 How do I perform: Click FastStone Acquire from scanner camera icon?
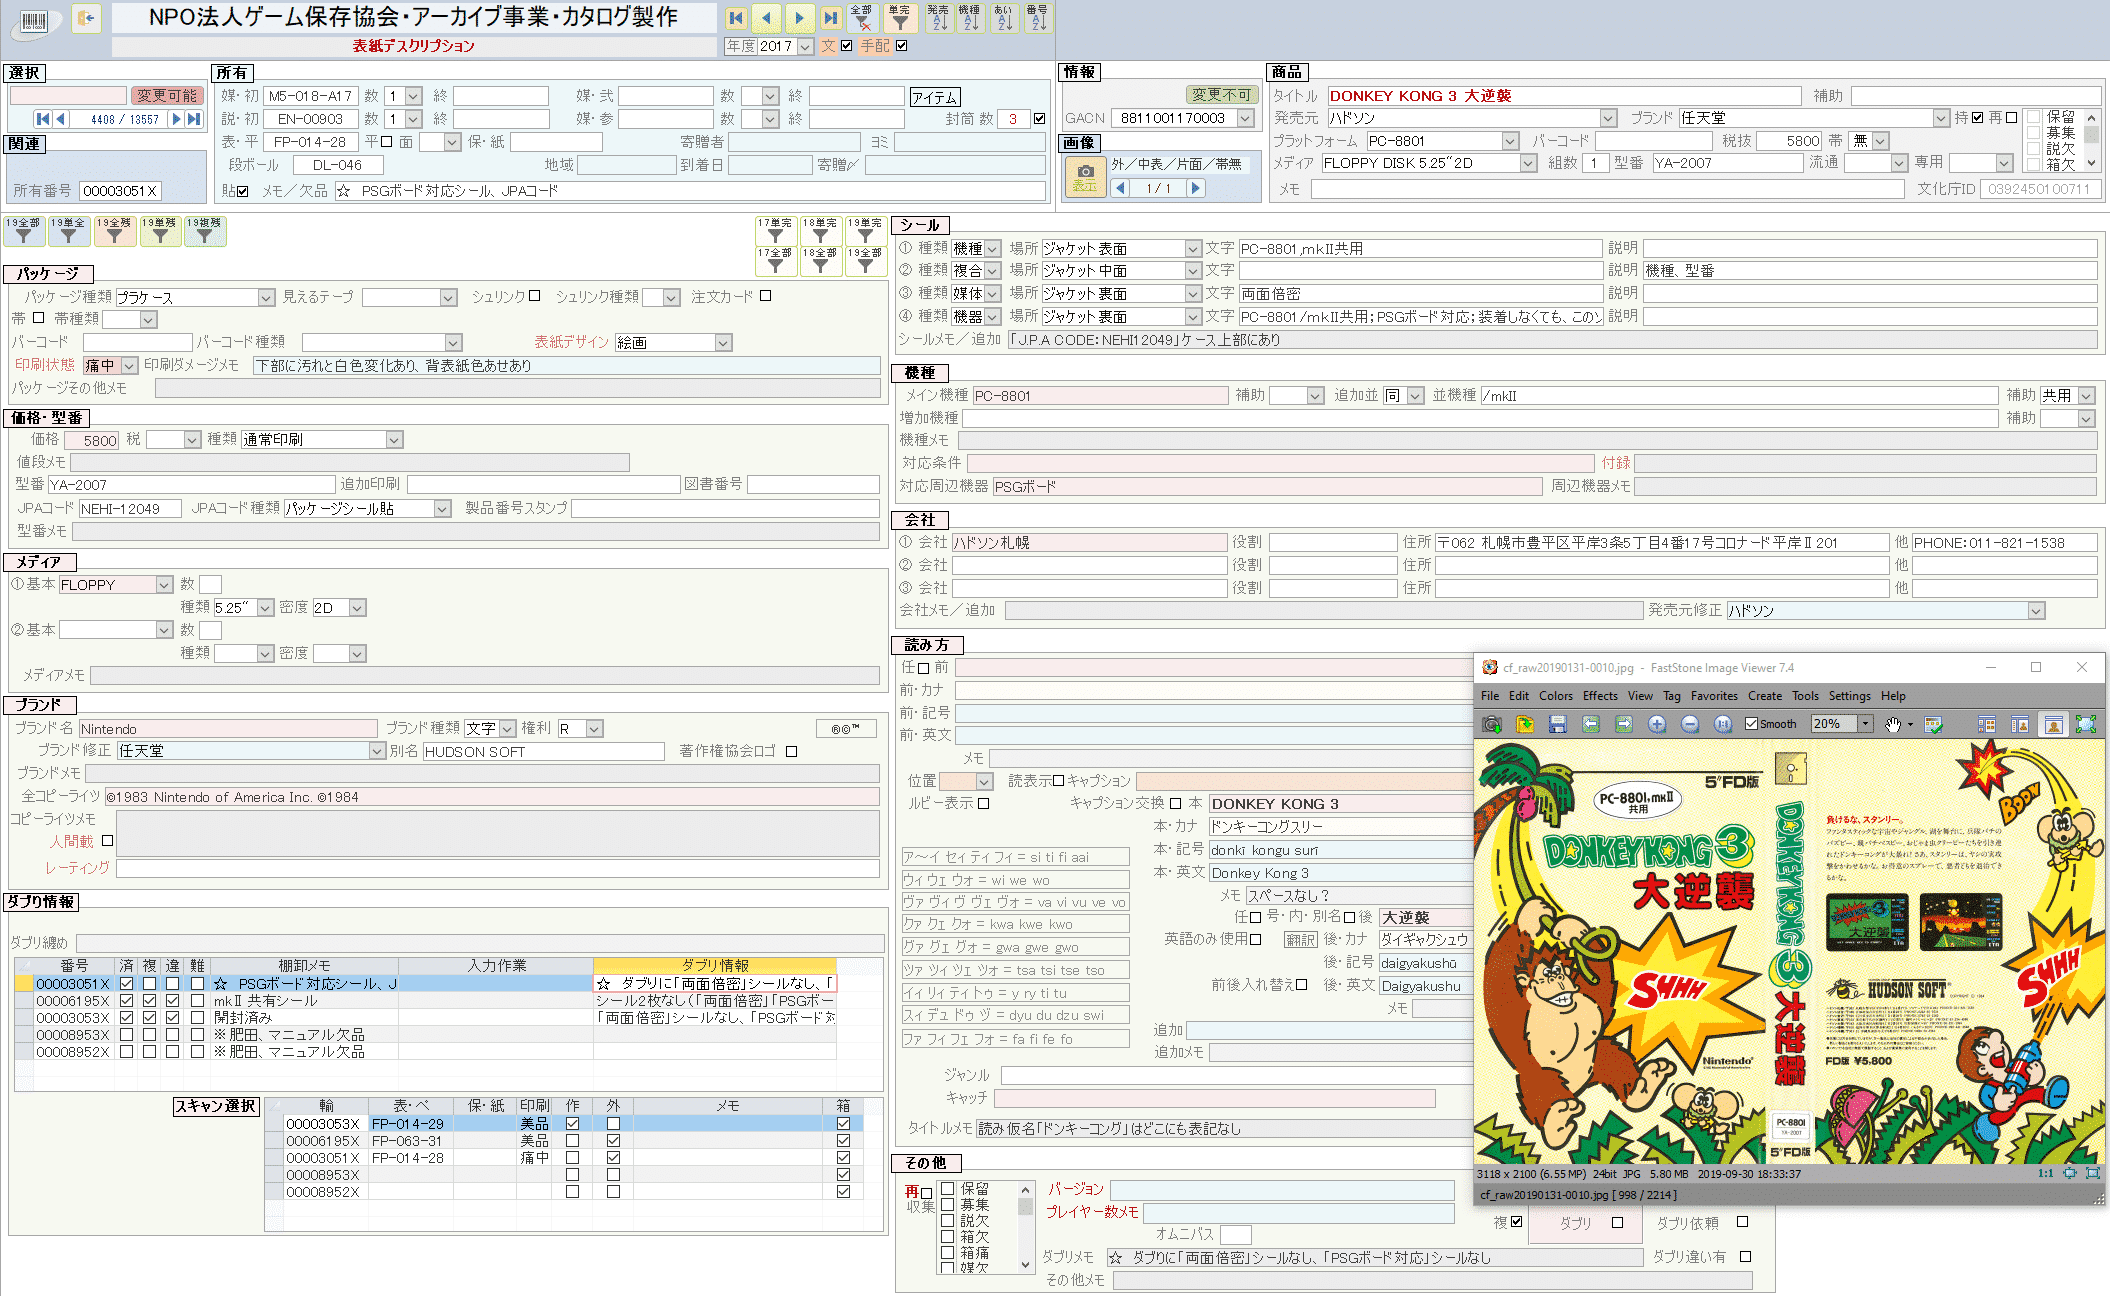point(1492,724)
